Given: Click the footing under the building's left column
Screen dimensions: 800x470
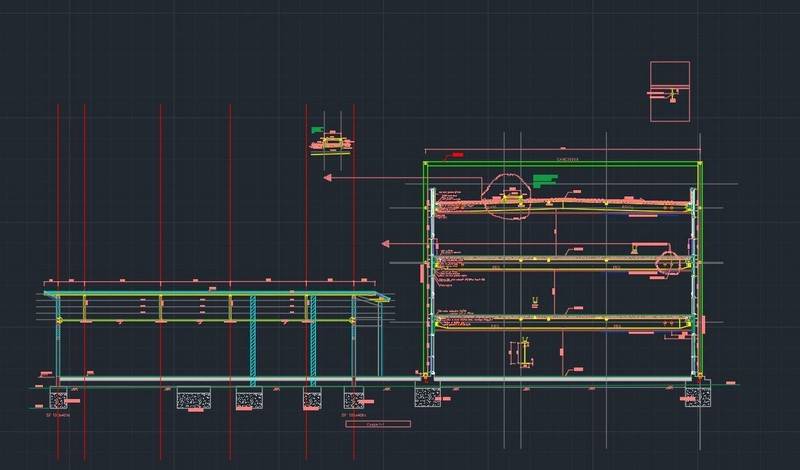Looking at the screenshot, I should point(427,396).
